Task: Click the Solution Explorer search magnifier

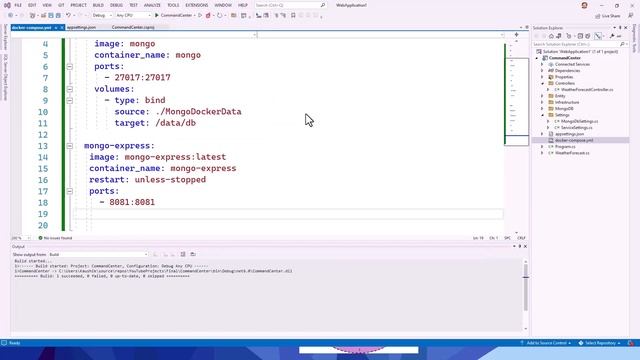Action: pos(622,44)
